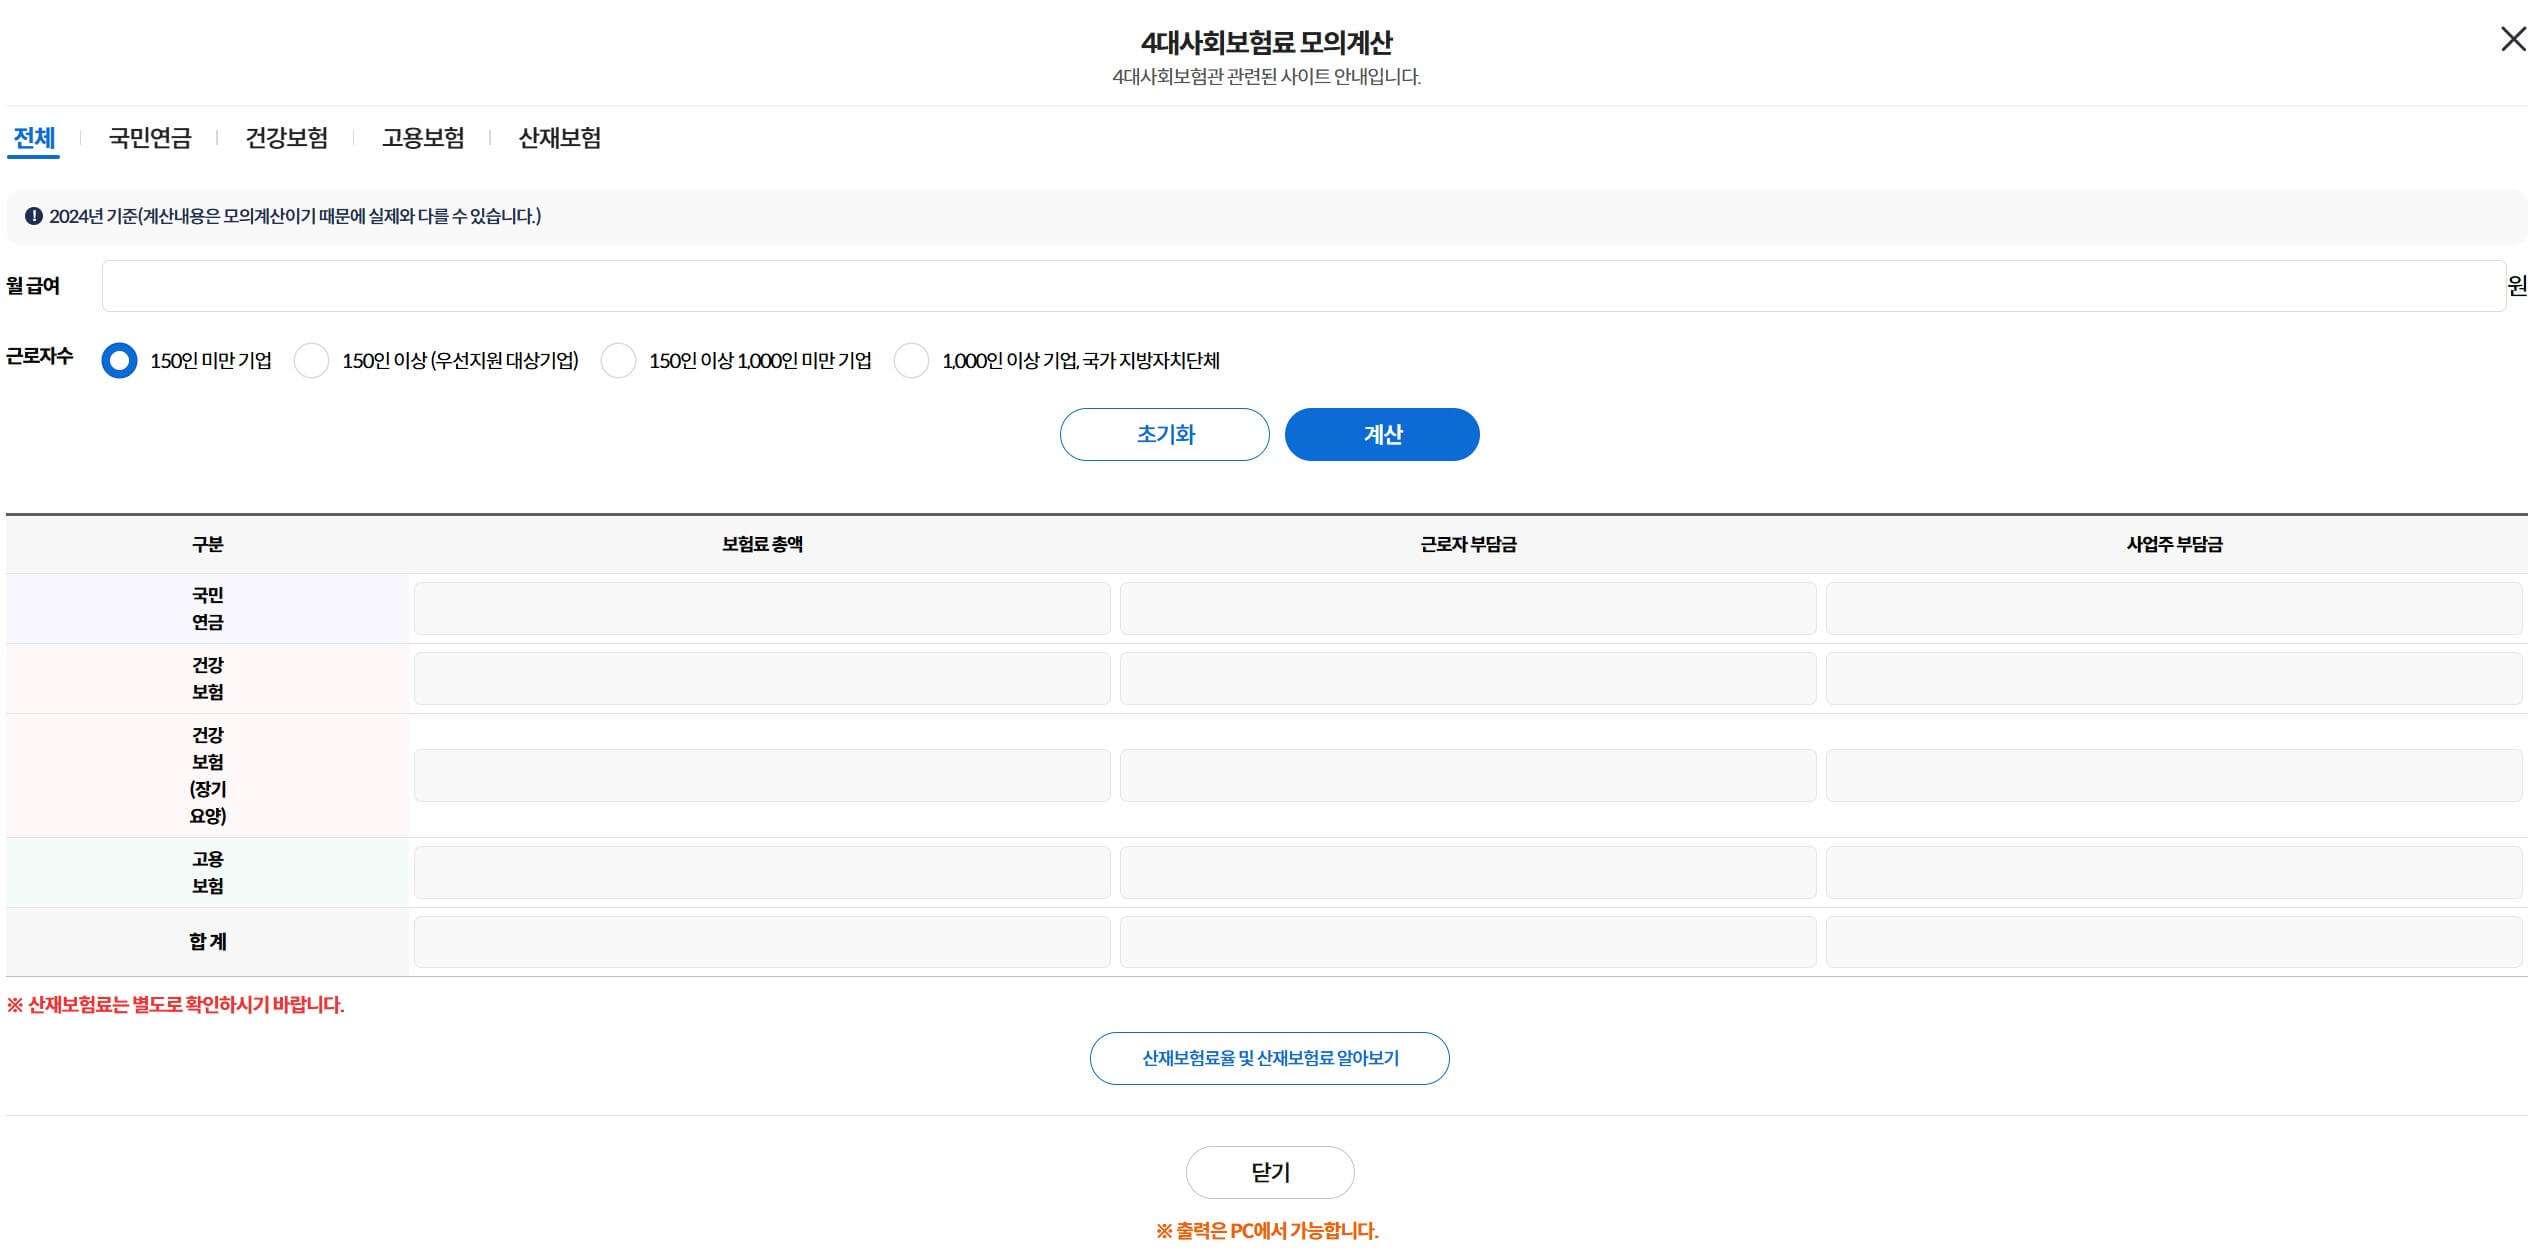Open the 건강보험 tab
This screenshot has height=1257, width=2545.
(x=287, y=138)
